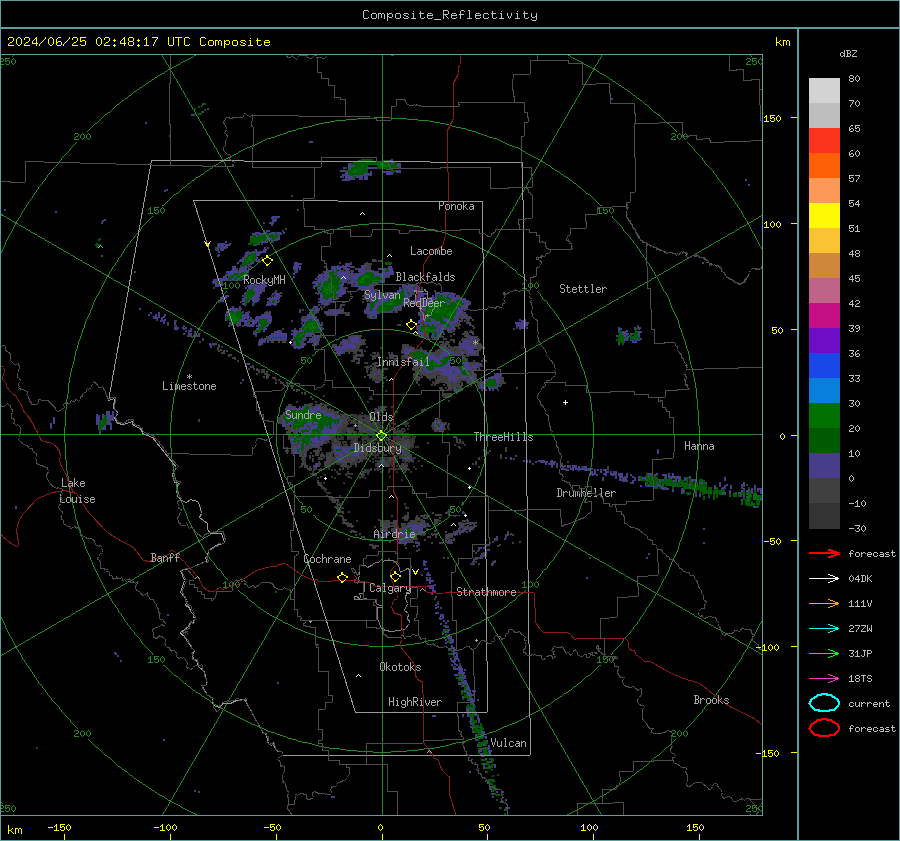Click the RedDeer map label
The height and width of the screenshot is (841, 900).
pyautogui.click(x=424, y=303)
